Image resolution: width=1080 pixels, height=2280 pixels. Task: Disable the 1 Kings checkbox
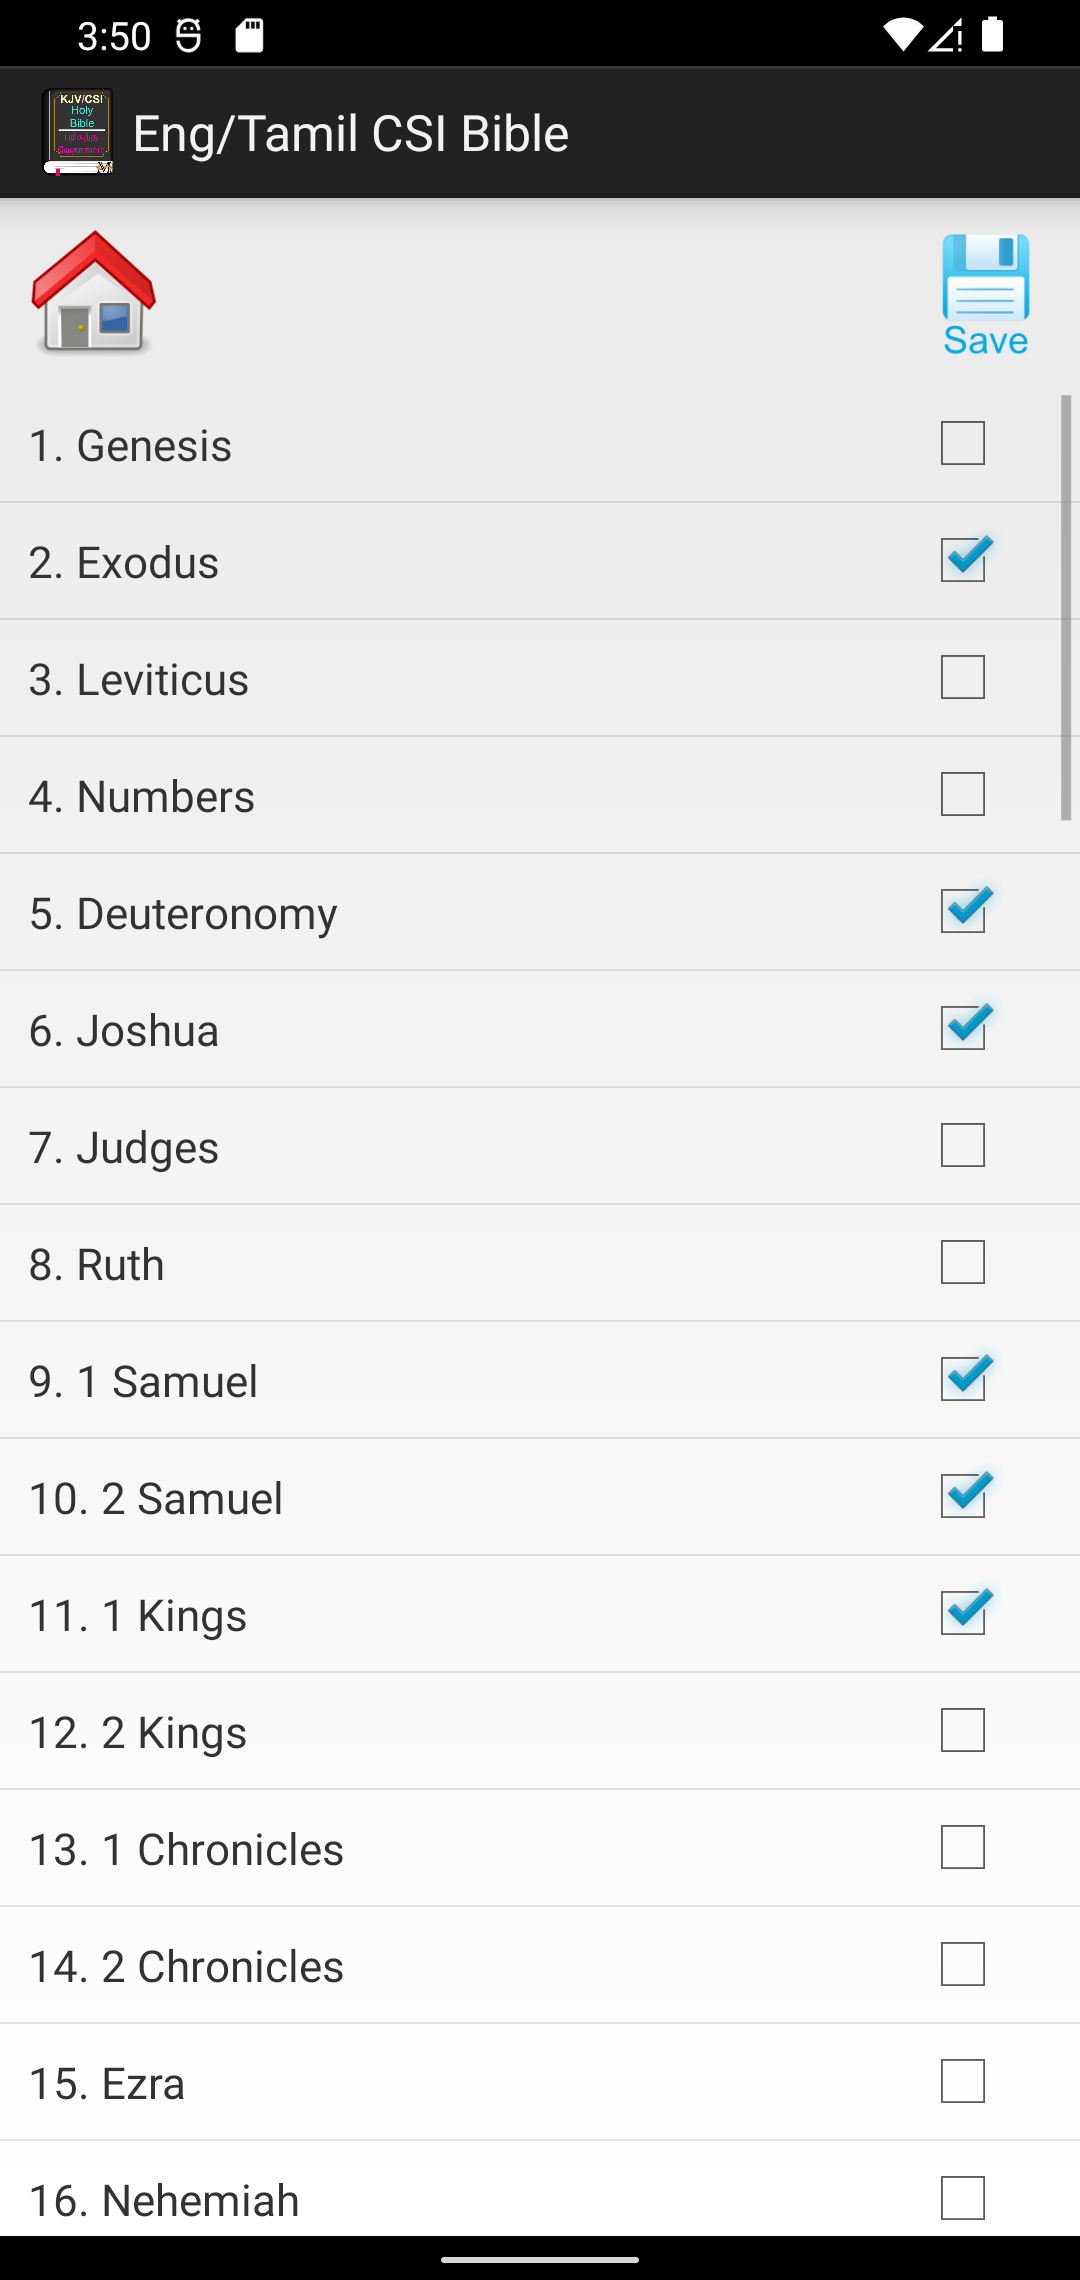[963, 1614]
